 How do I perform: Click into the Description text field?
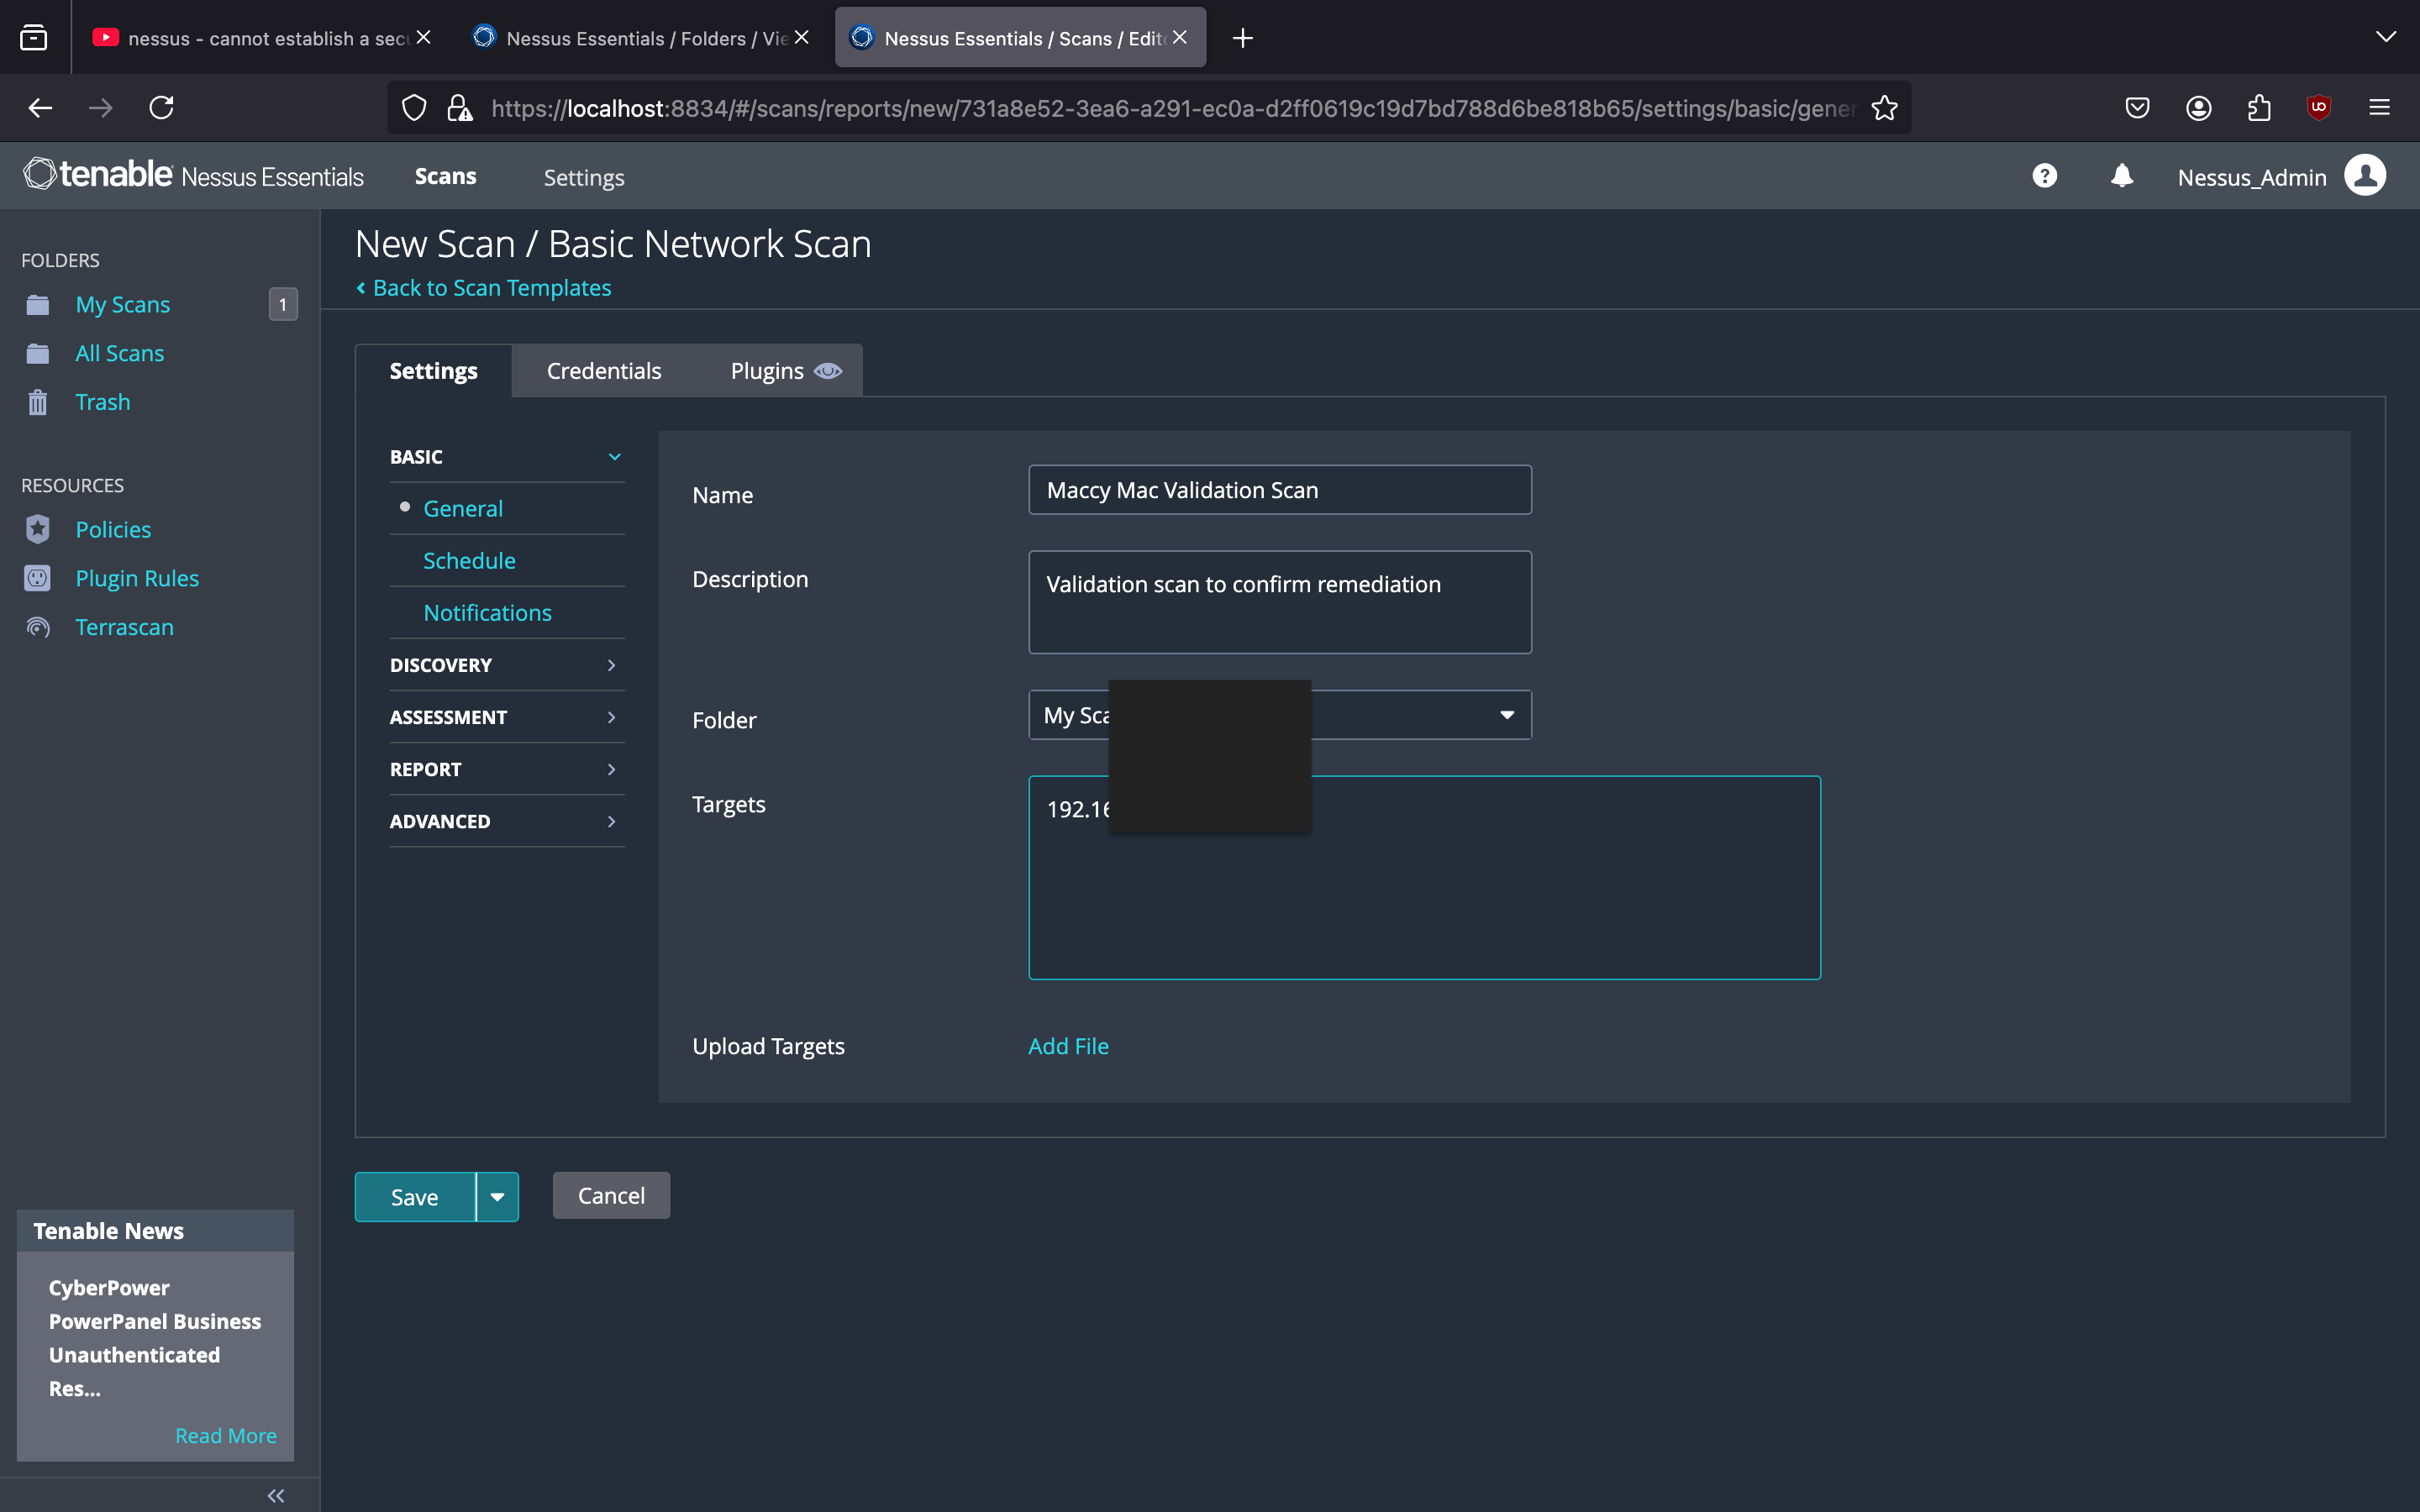pos(1279,602)
